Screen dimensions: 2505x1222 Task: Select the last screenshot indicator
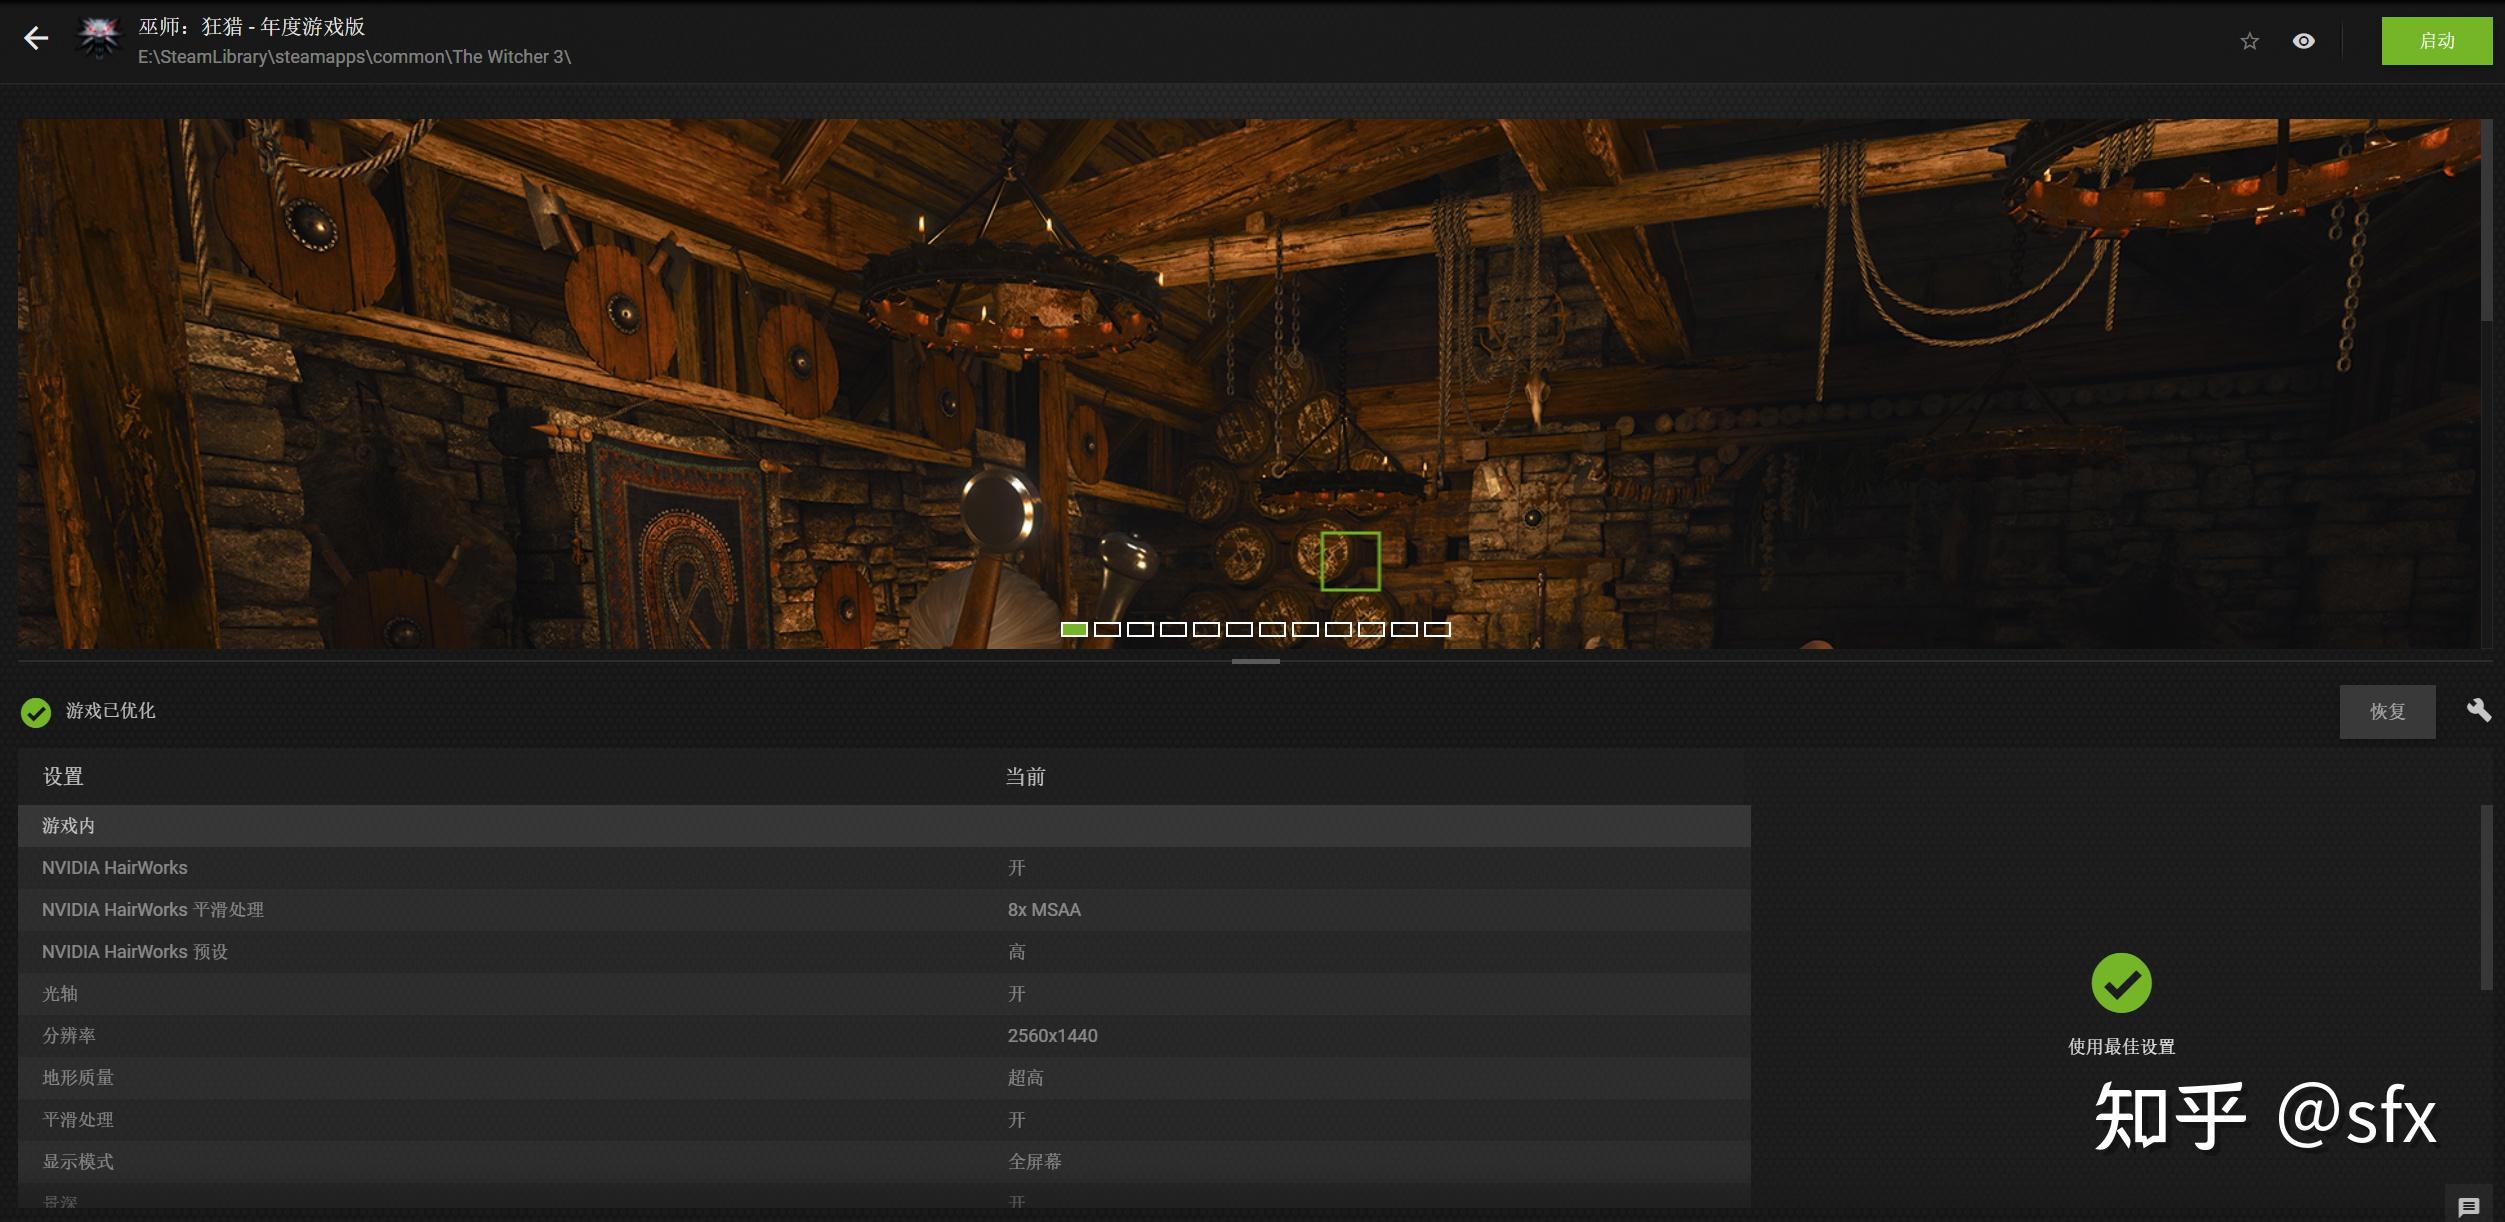(1437, 629)
